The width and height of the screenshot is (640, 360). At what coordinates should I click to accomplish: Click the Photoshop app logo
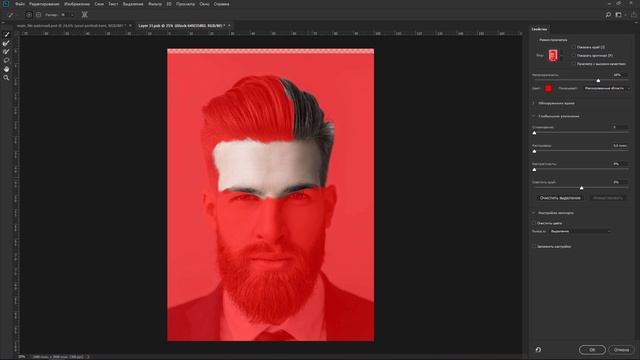click(x=6, y=4)
